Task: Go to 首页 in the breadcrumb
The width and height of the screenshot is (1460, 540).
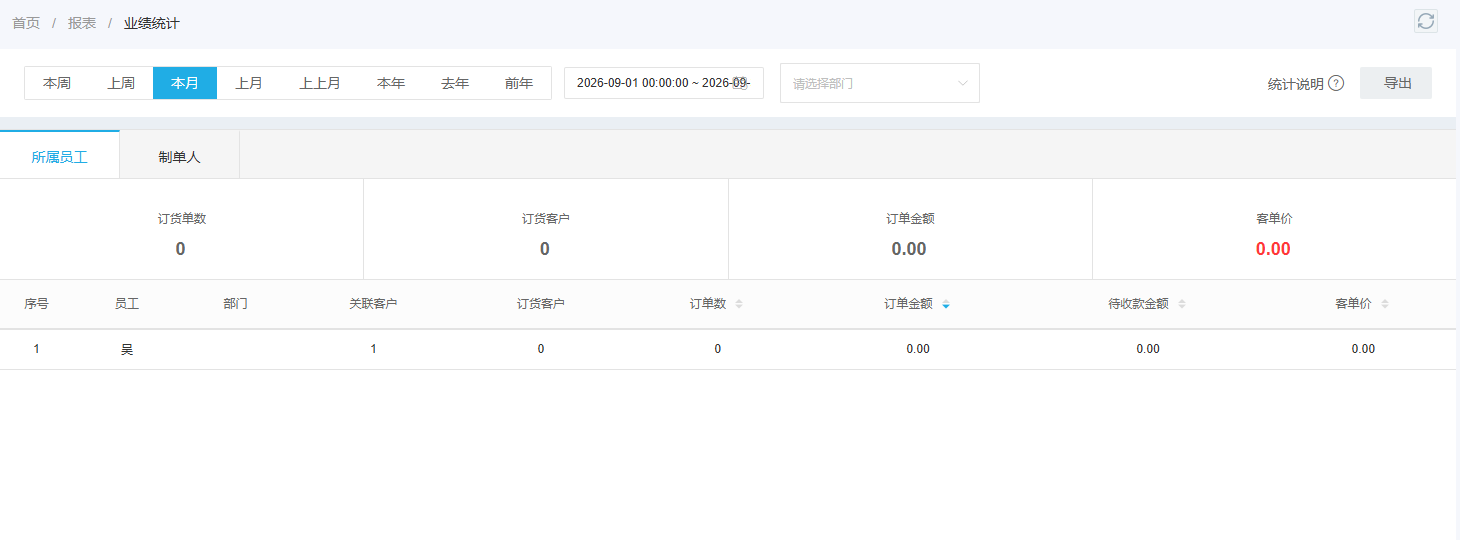Action: (x=26, y=23)
